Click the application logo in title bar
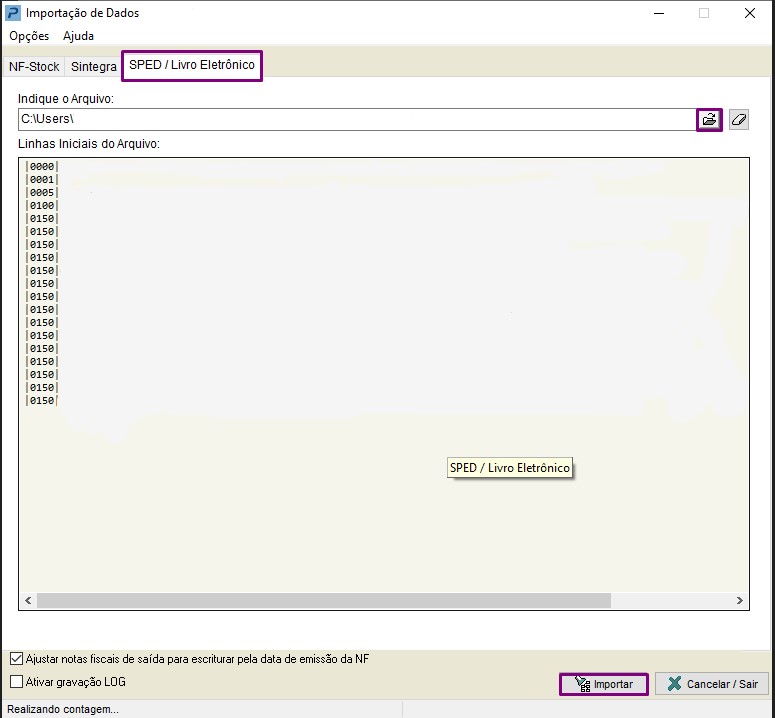The height and width of the screenshot is (718, 775). click(x=13, y=14)
